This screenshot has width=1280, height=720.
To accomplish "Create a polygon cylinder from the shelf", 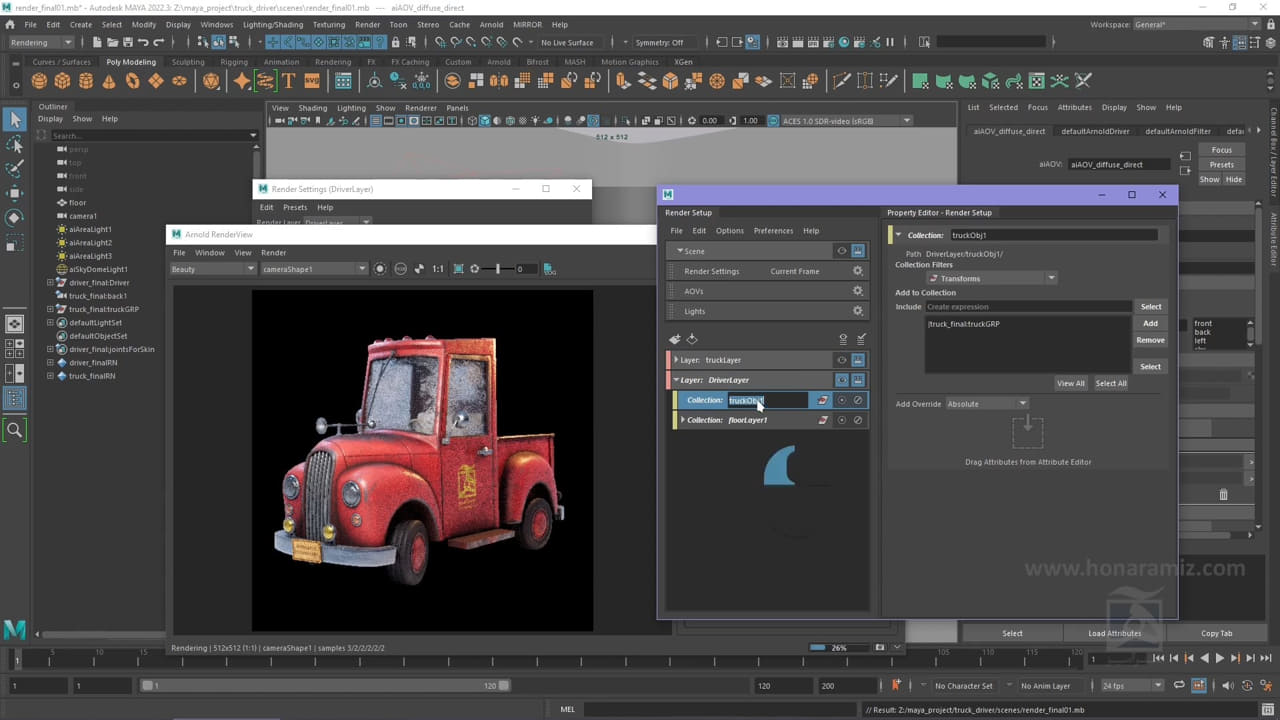I will (x=86, y=81).
